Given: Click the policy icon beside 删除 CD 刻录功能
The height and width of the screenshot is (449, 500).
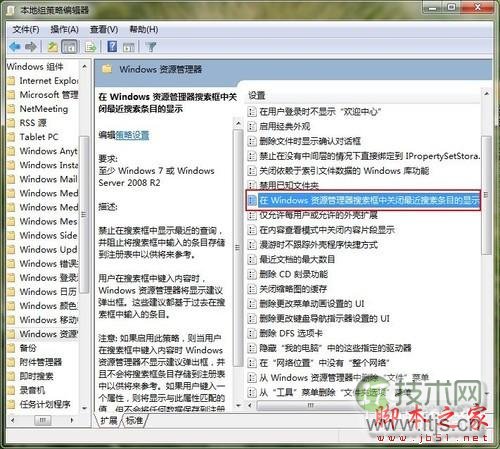Looking at the screenshot, I should (252, 274).
